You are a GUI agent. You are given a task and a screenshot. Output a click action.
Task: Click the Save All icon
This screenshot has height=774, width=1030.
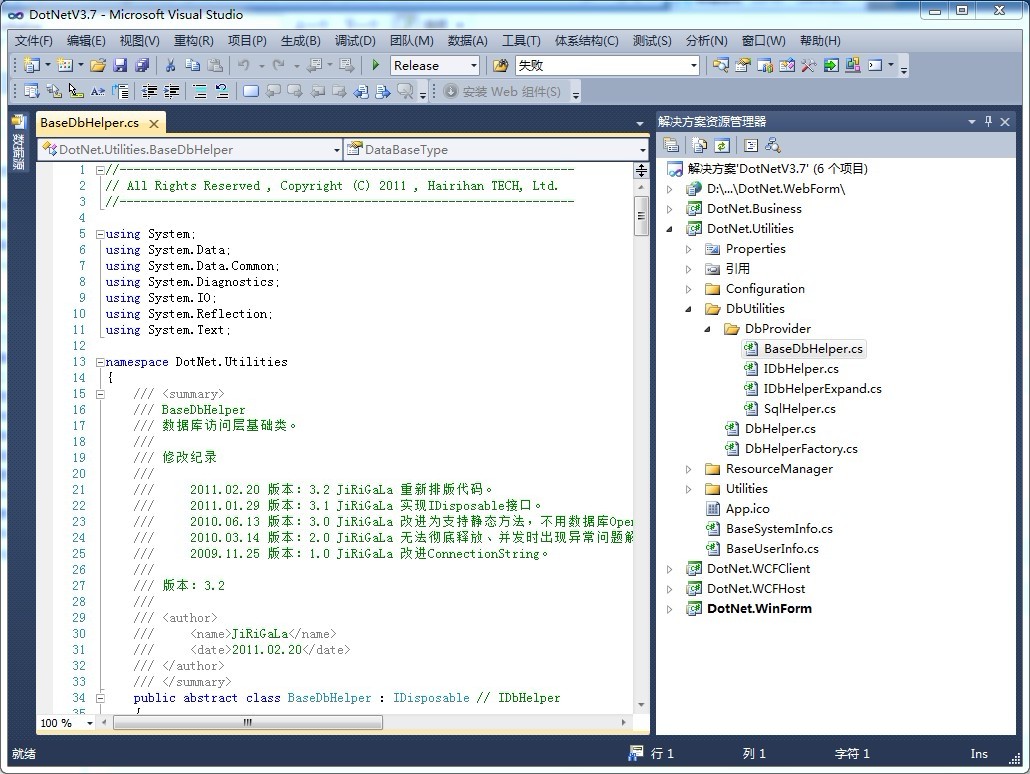[x=142, y=65]
